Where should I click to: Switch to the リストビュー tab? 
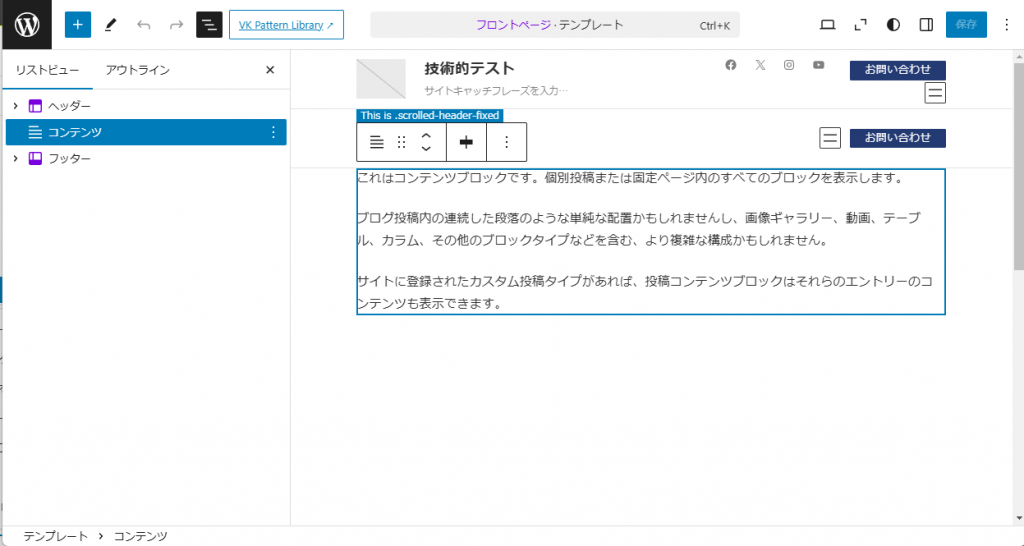click(47, 70)
